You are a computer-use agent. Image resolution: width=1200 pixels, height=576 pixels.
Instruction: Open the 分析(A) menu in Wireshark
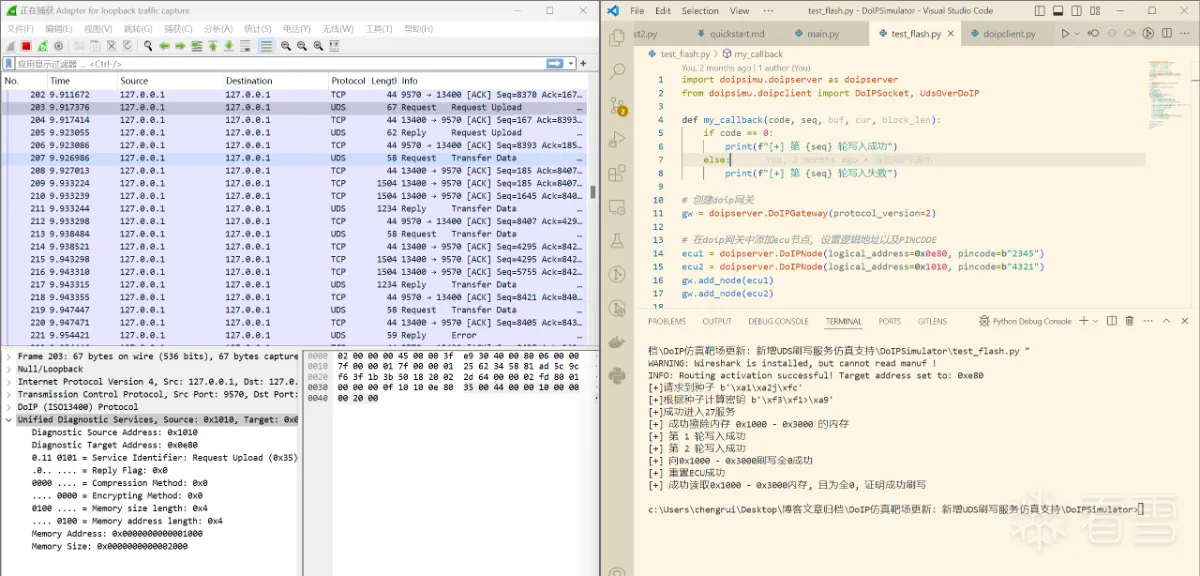(218, 29)
